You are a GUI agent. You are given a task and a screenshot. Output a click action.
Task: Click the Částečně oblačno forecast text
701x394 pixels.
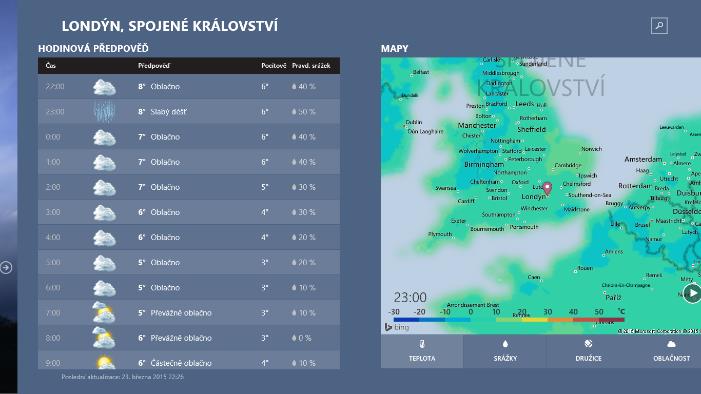(181, 363)
